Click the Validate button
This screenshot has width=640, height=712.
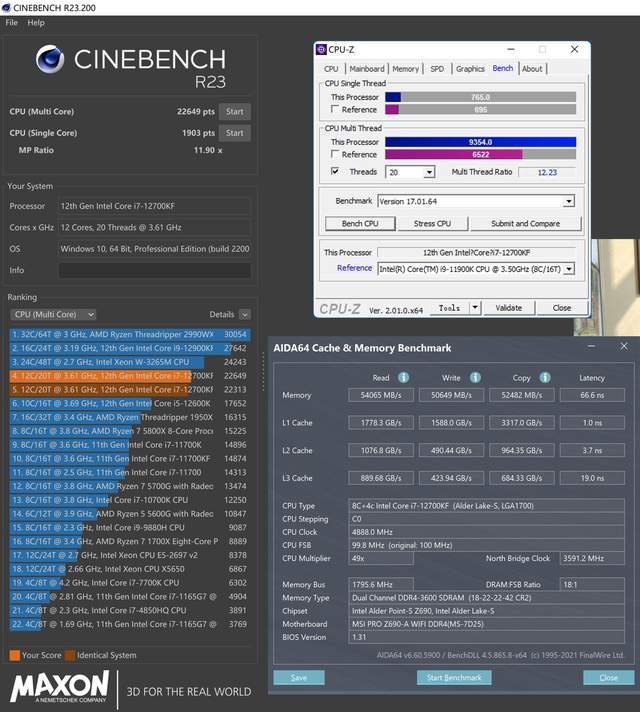[509, 308]
